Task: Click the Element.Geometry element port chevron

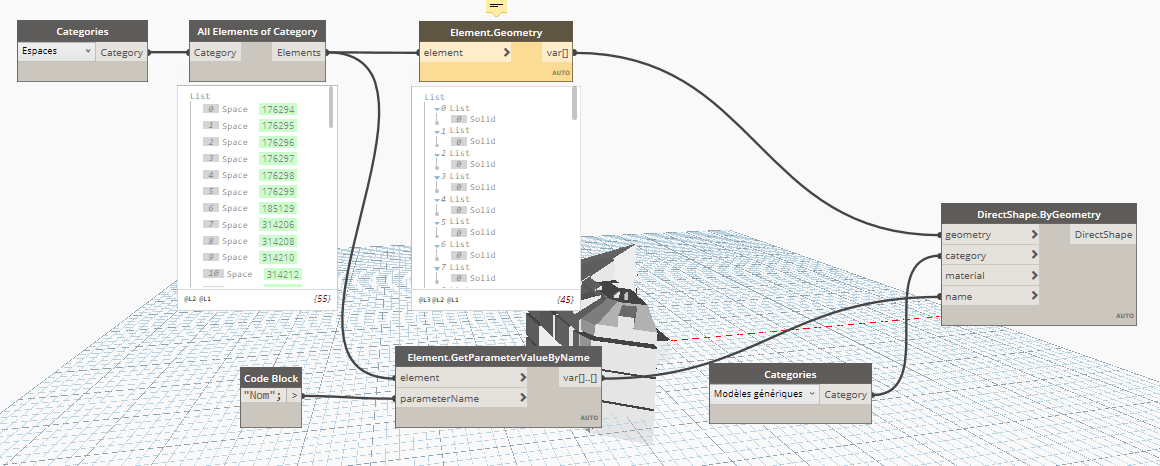Action: [507, 52]
